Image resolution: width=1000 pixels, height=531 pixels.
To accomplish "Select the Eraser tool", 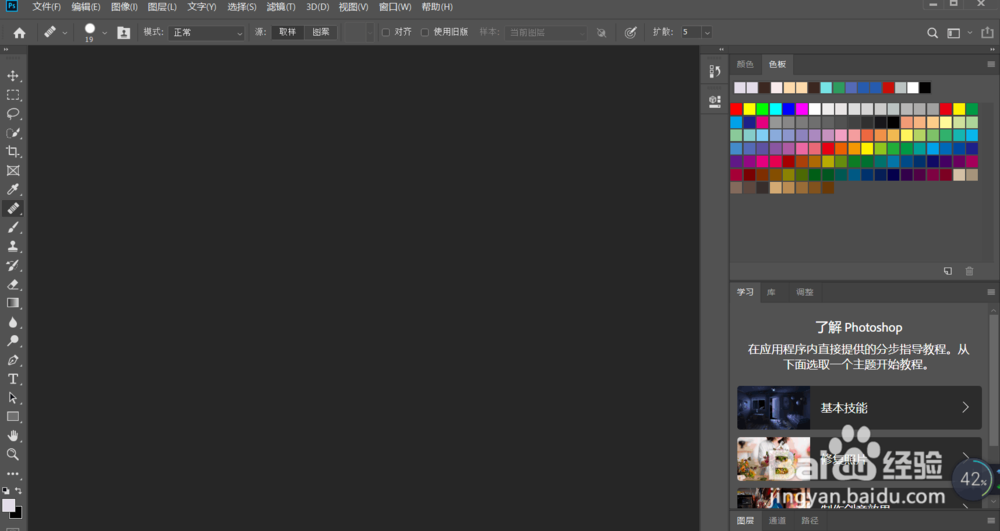I will coord(13,284).
